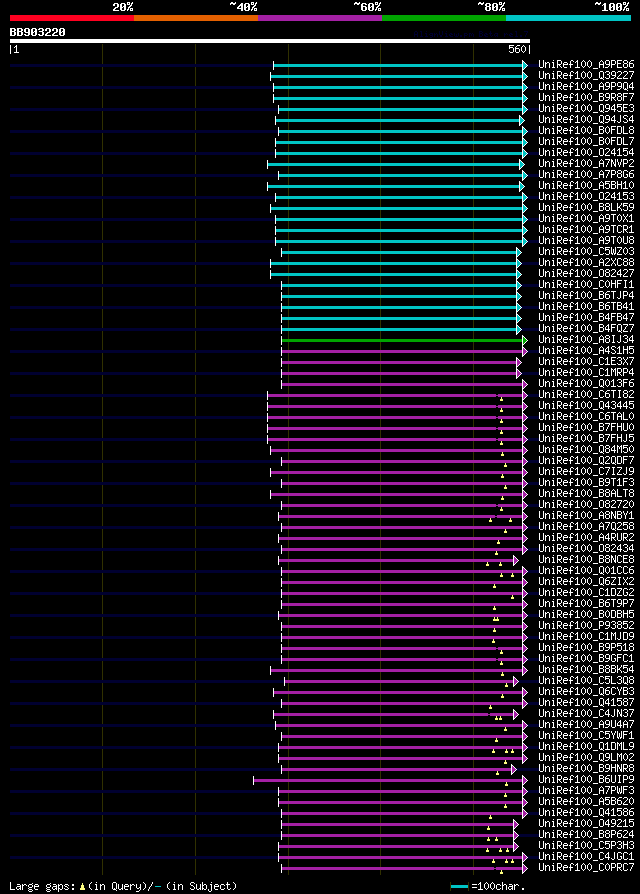Go to the UniRef100_B8ALT8 entry
Viewport: 640px width, 894px height.
(x=586, y=494)
